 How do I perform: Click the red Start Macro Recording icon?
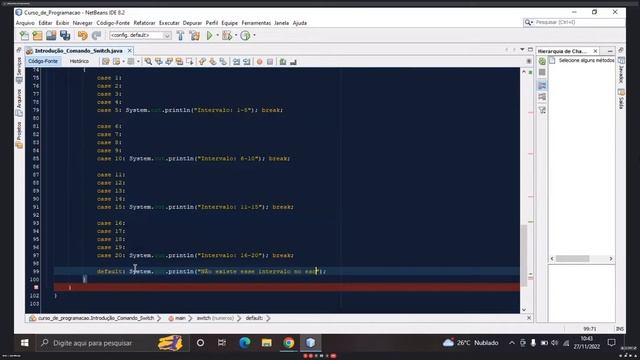[260, 62]
